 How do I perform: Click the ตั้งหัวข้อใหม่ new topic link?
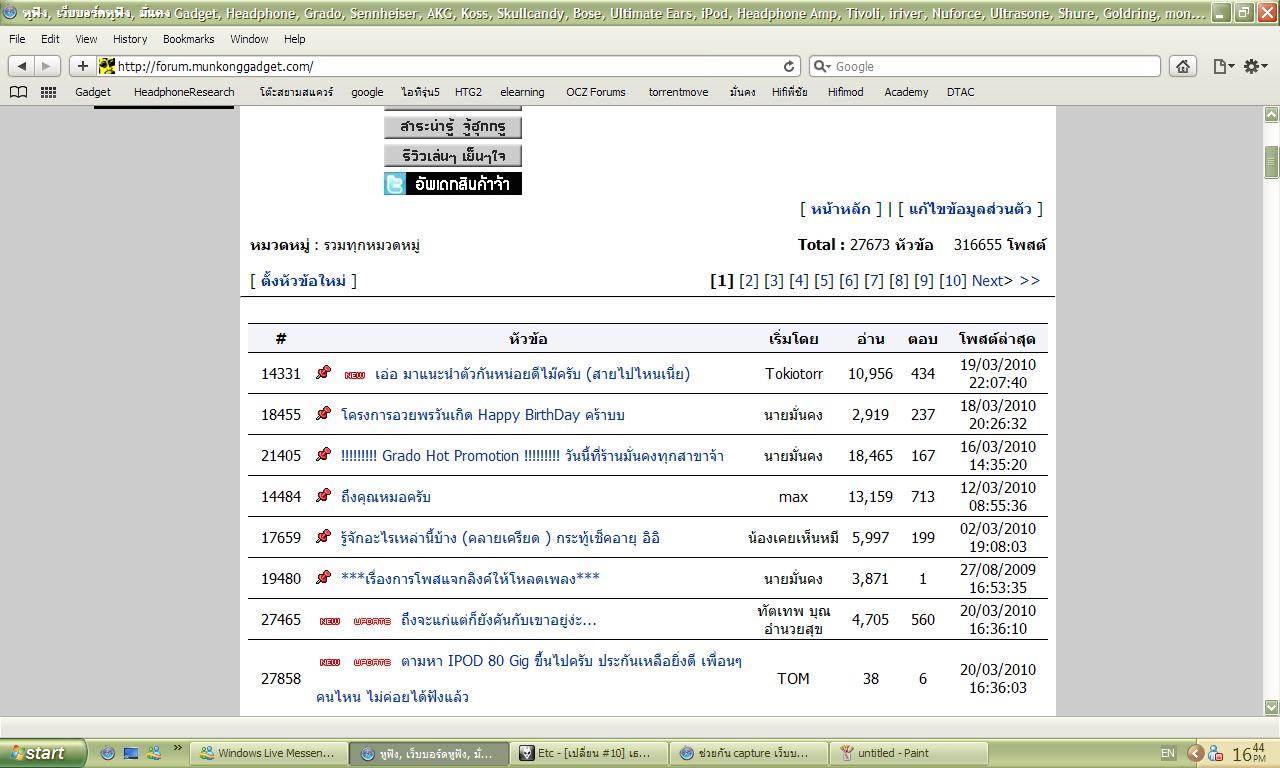click(x=303, y=281)
